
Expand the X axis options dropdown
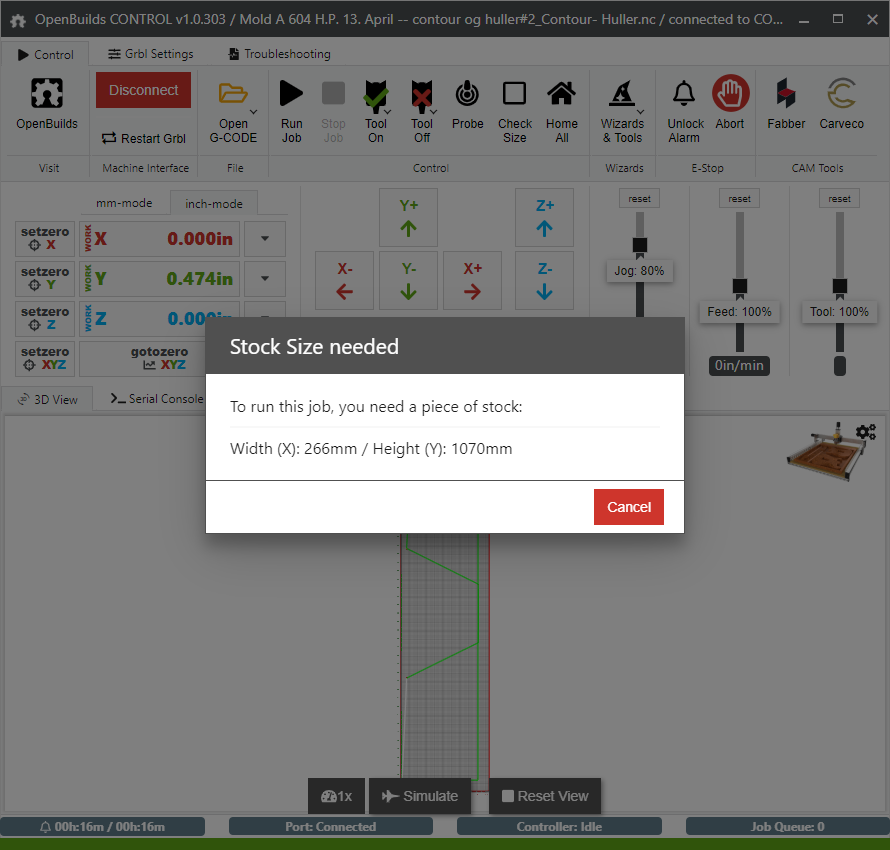[265, 239]
